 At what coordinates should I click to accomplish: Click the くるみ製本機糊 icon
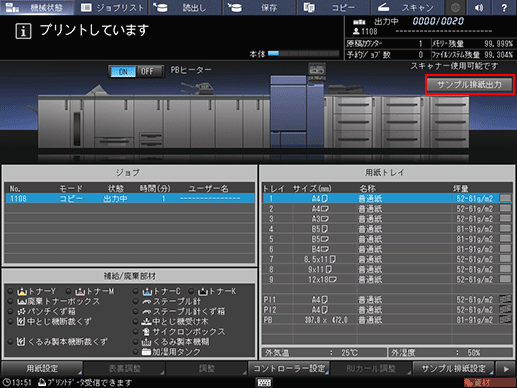(147, 342)
